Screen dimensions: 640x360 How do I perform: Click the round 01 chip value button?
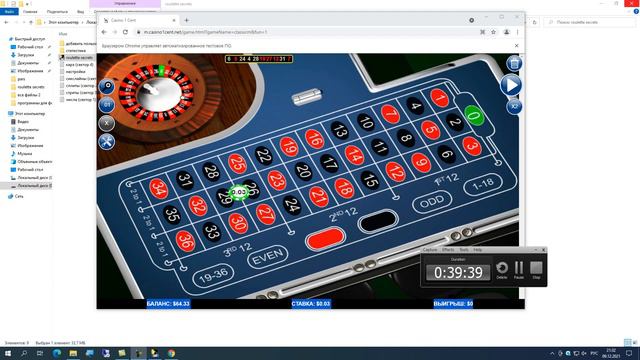(x=107, y=105)
